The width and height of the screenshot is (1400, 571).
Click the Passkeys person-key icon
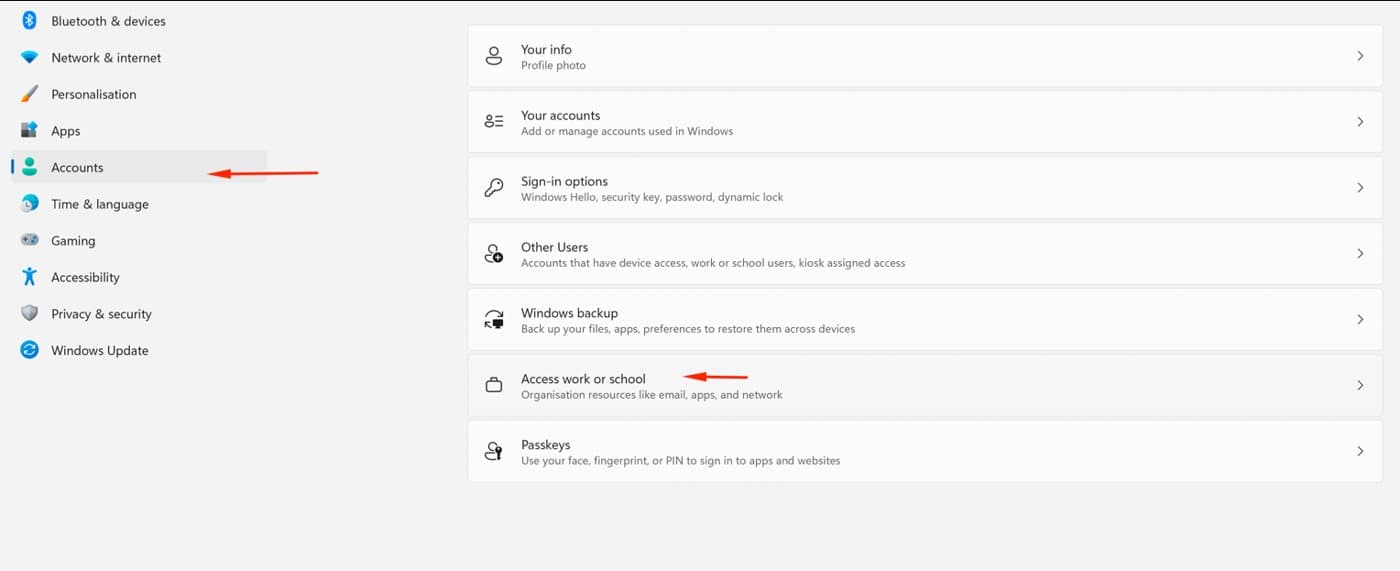click(x=494, y=452)
